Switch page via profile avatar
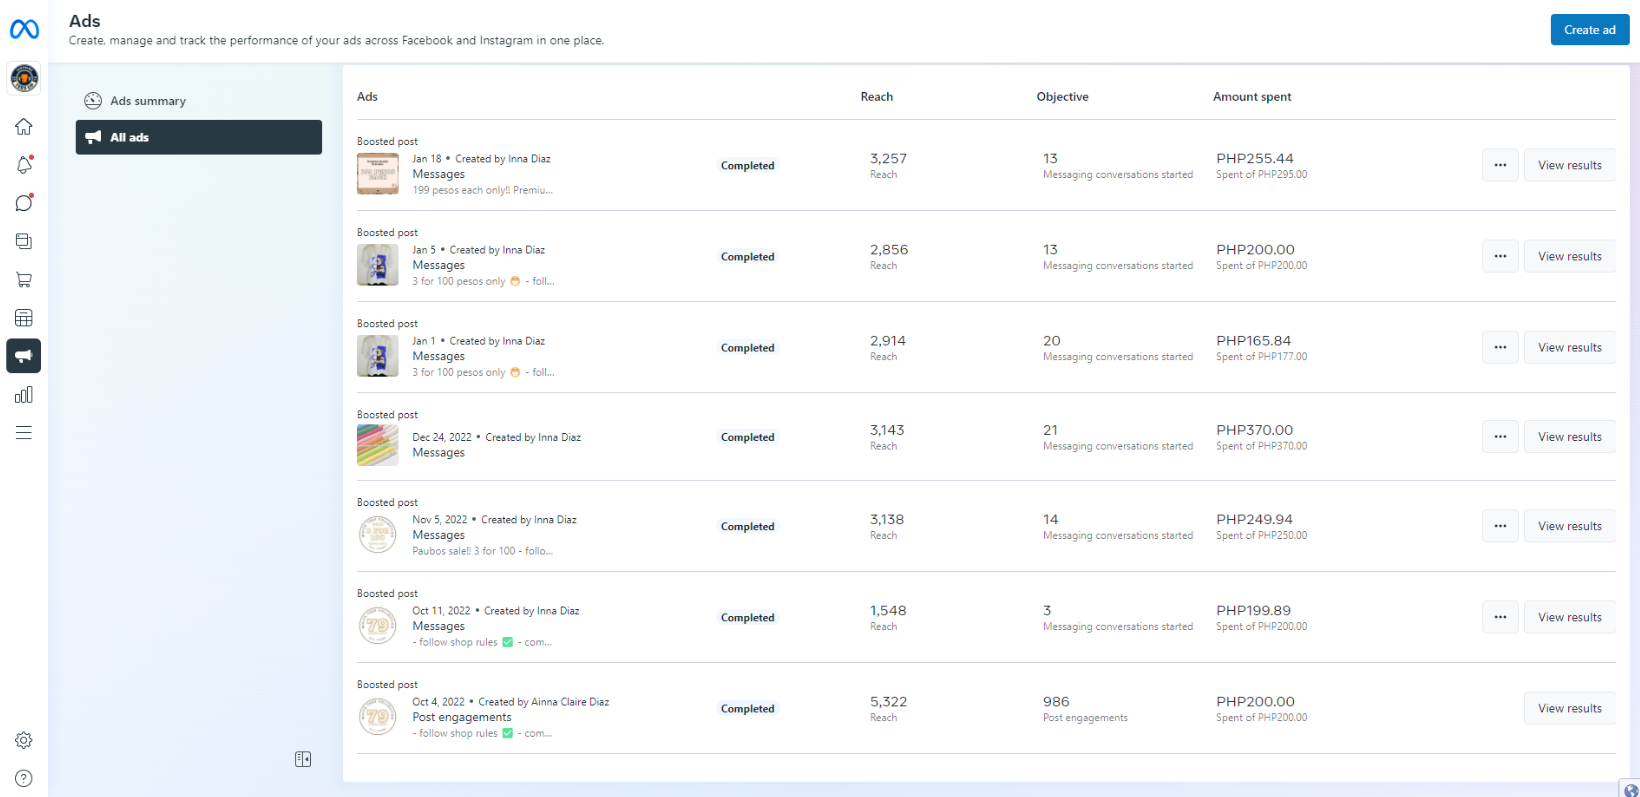Image resolution: width=1640 pixels, height=797 pixels. click(24, 78)
